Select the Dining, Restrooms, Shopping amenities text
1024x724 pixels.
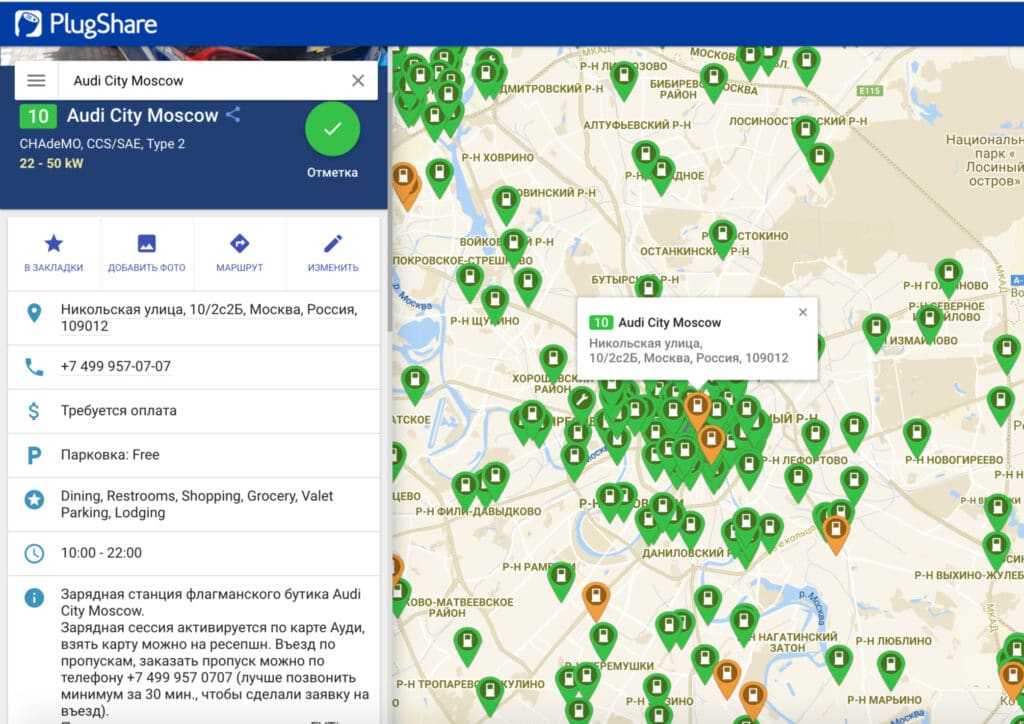(197, 504)
